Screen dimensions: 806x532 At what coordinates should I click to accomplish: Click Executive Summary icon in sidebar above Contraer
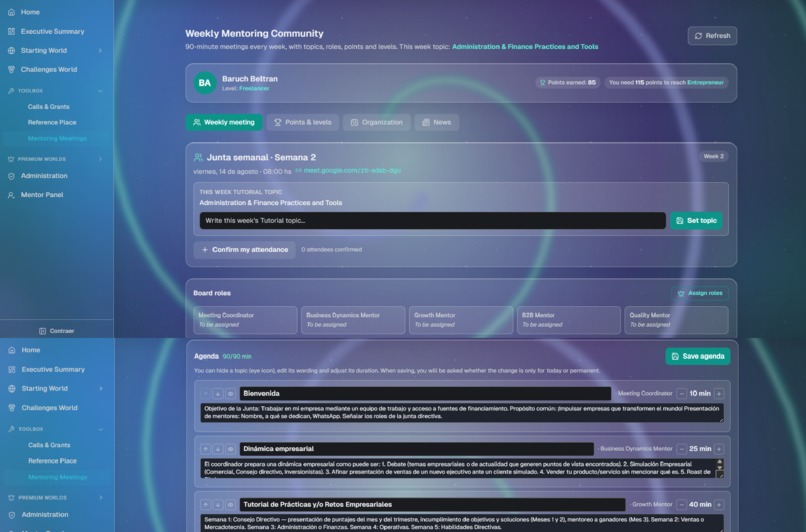coord(11,31)
